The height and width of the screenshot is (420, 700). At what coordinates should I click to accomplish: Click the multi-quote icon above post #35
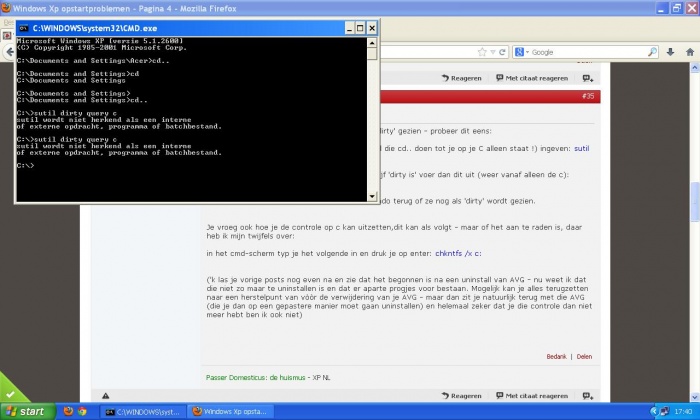coord(588,78)
